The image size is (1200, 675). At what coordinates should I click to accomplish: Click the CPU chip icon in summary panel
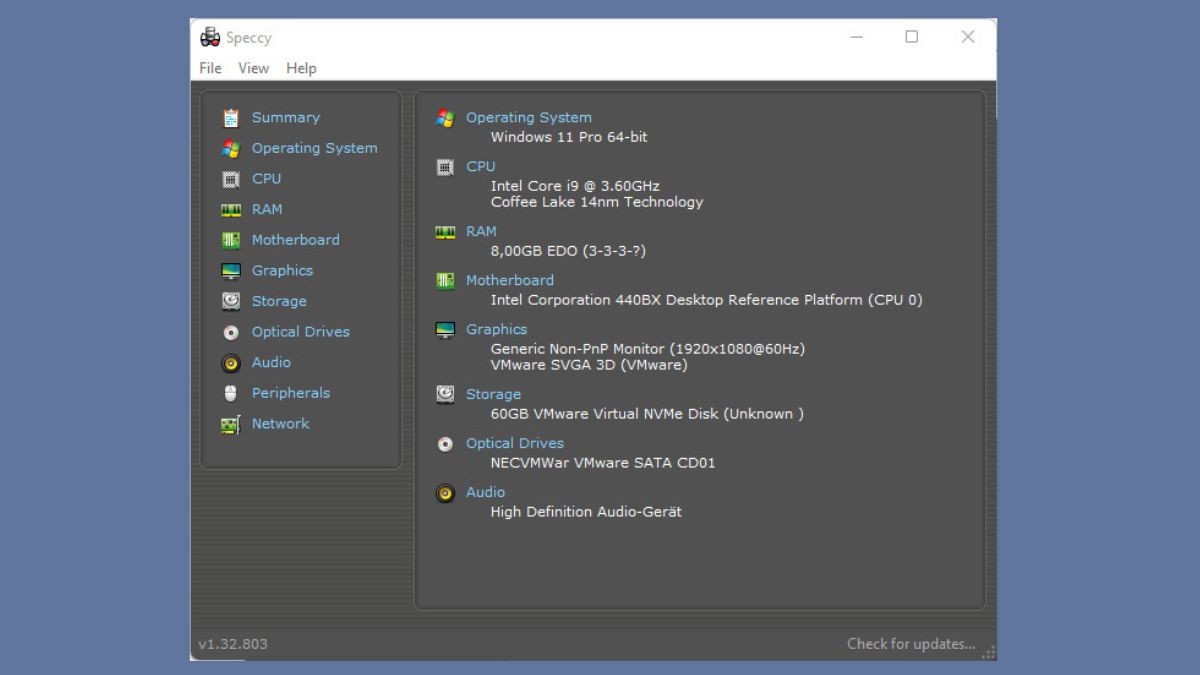tap(445, 167)
